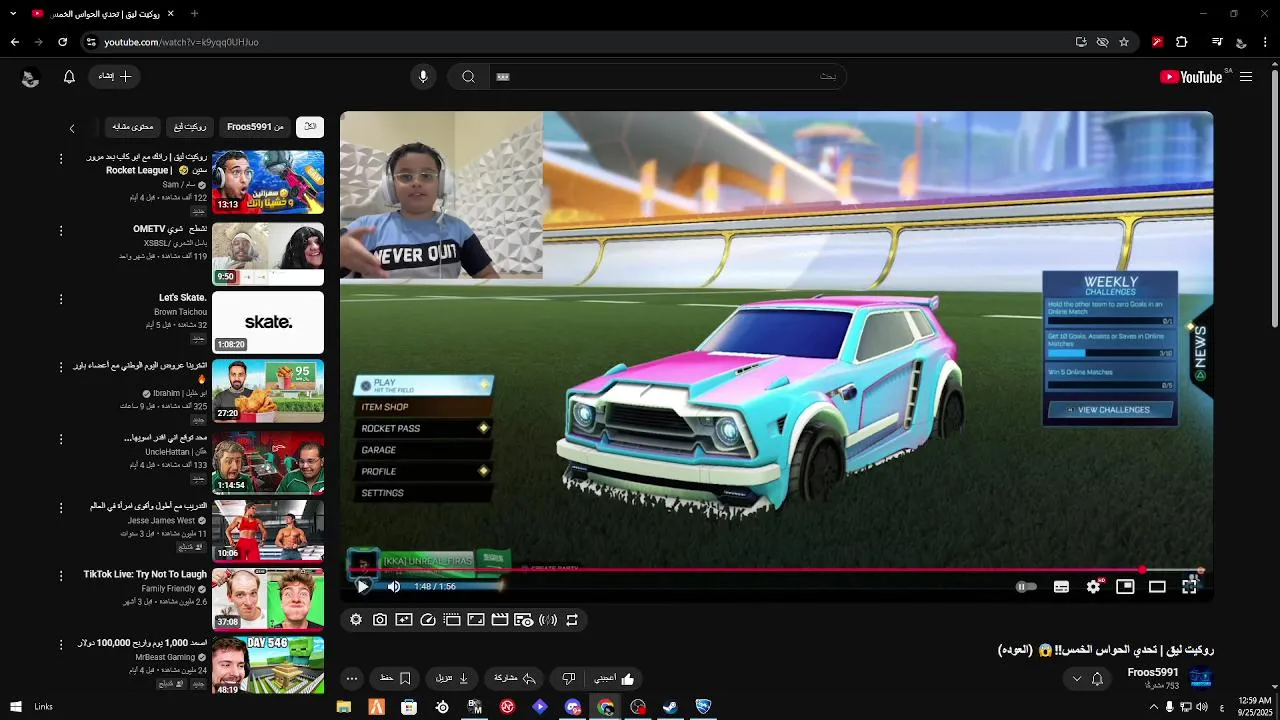This screenshot has height=720, width=1280.
Task: Go back in Chrome browser
Action: coord(14,42)
